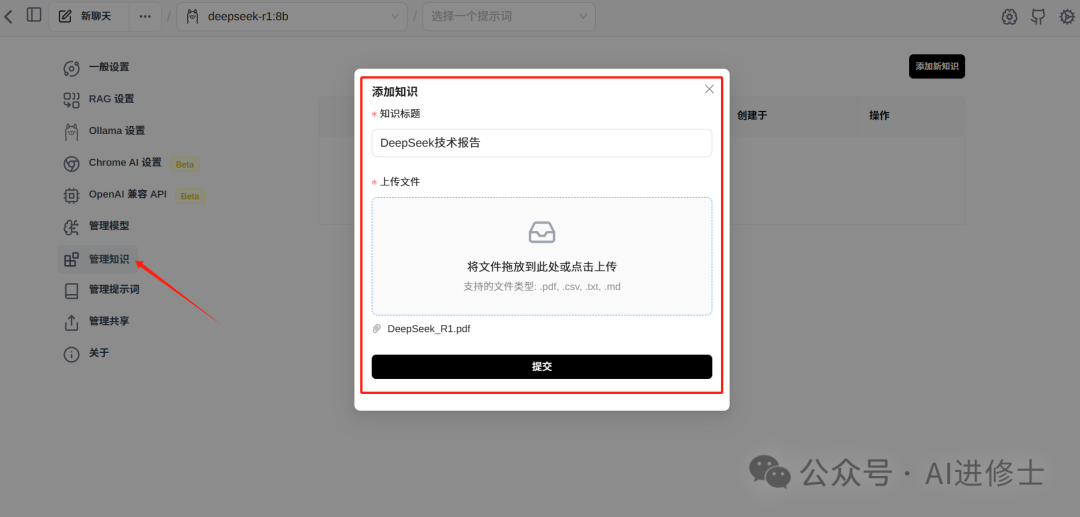1080x517 pixels.
Task: Open the three-dot more options menu
Action: tap(145, 17)
